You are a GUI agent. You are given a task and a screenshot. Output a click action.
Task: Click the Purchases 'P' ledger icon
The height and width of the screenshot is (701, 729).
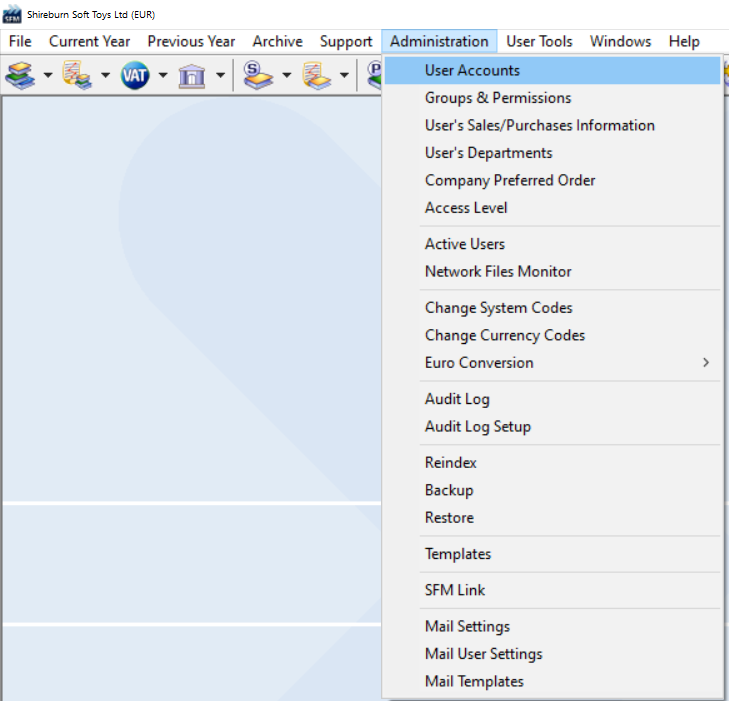[x=374, y=75]
